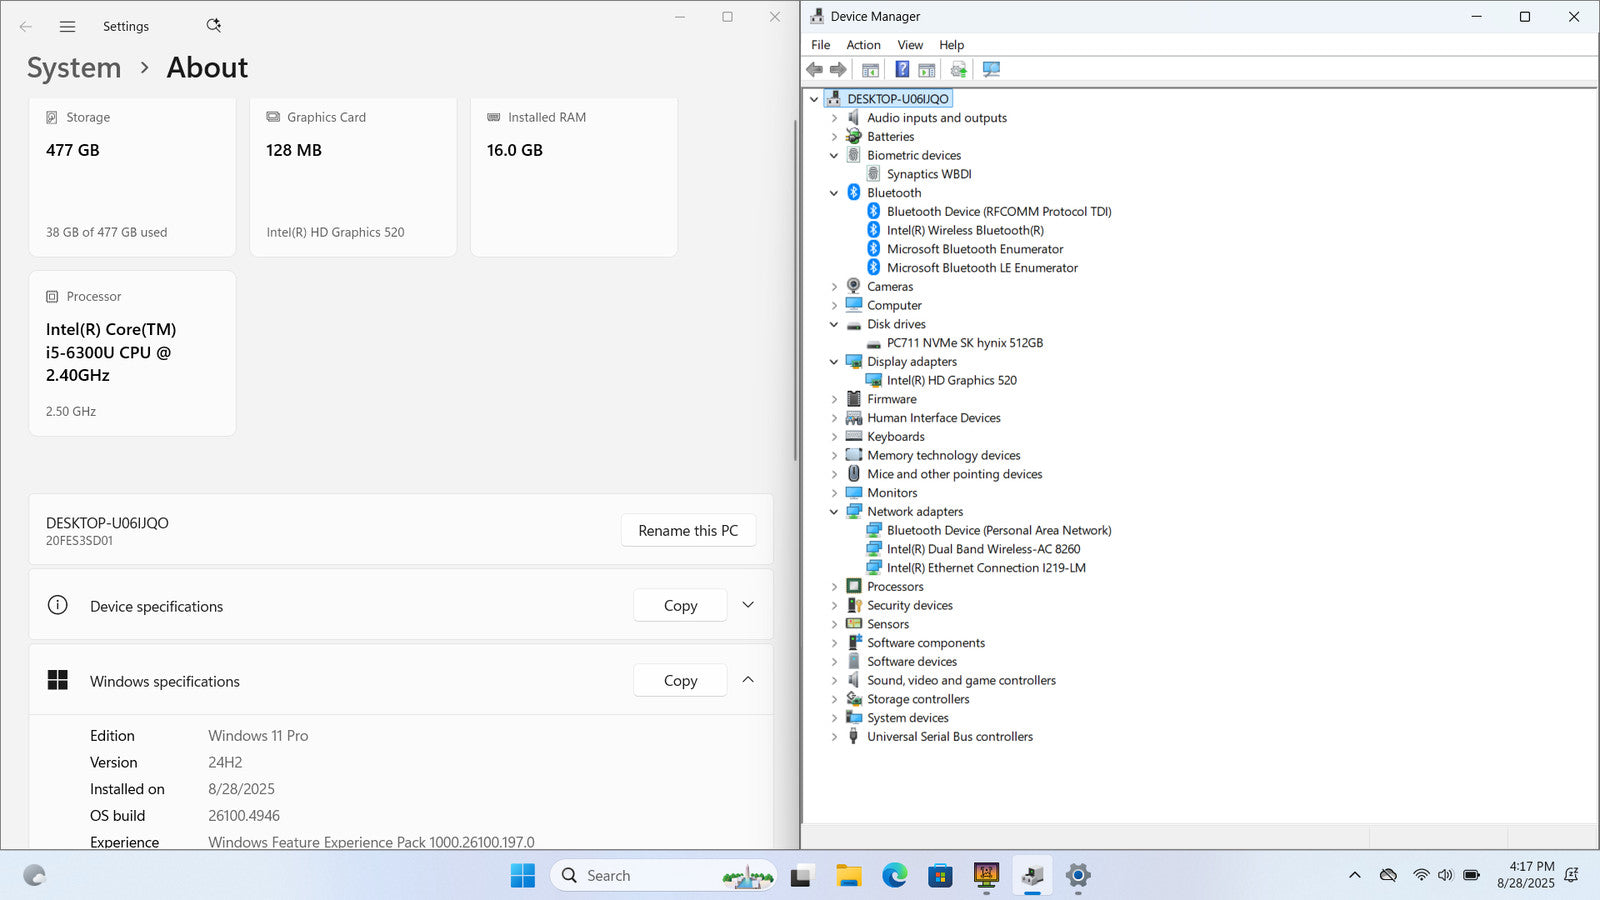Click the Update device driver toolbar icon
Image resolution: width=1600 pixels, height=900 pixels.
959,69
